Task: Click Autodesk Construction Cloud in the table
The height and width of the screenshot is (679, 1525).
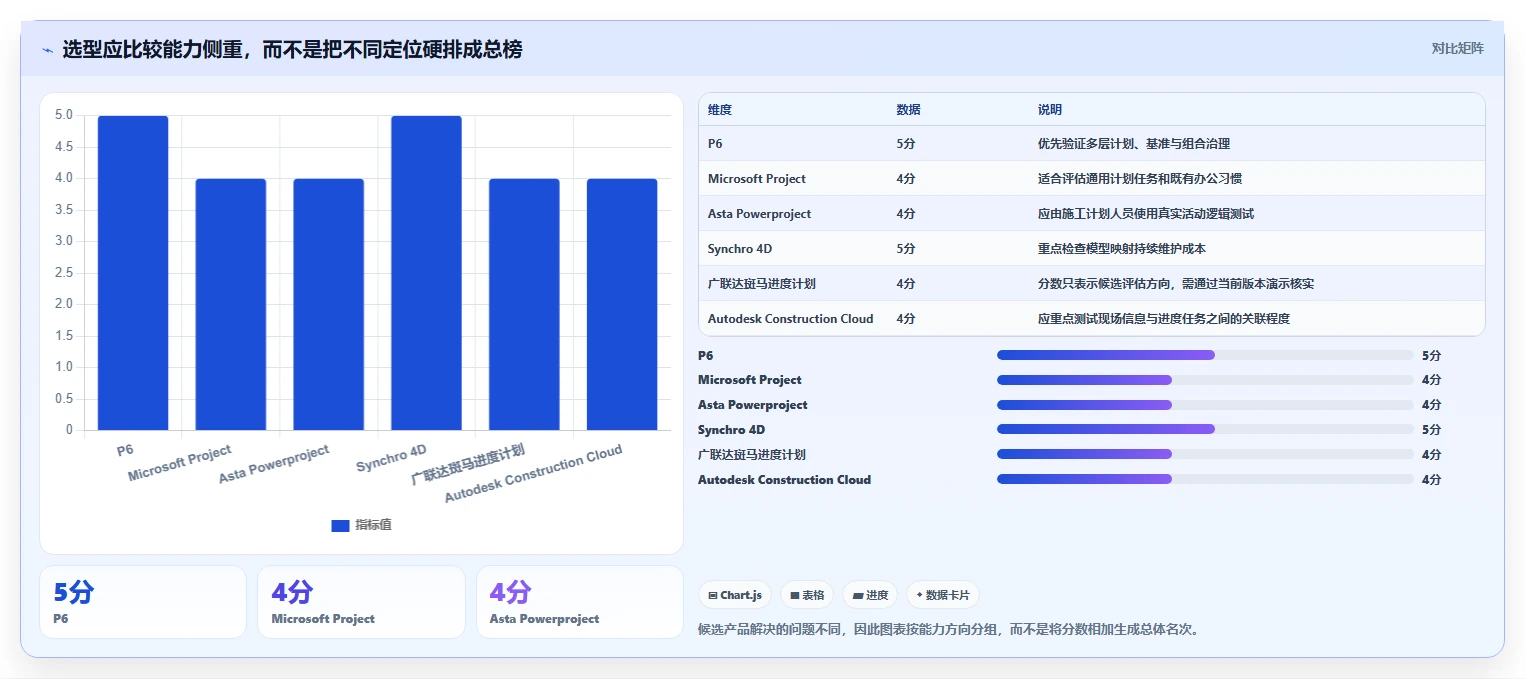Action: (x=790, y=319)
